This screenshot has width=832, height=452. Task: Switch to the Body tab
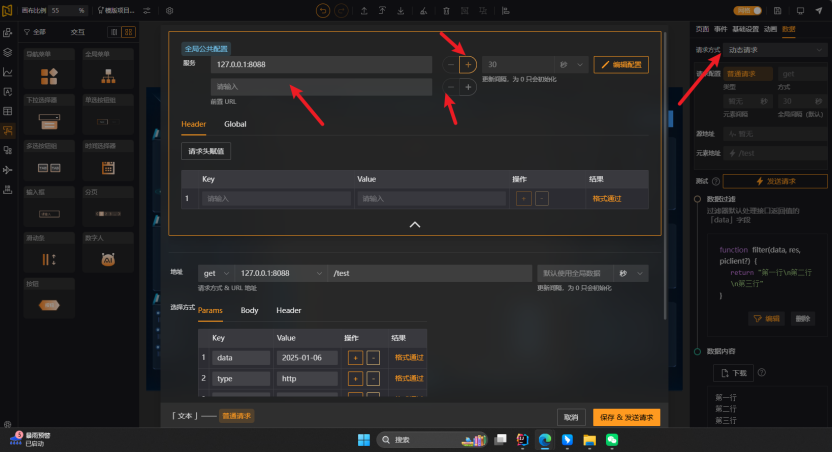click(x=249, y=310)
